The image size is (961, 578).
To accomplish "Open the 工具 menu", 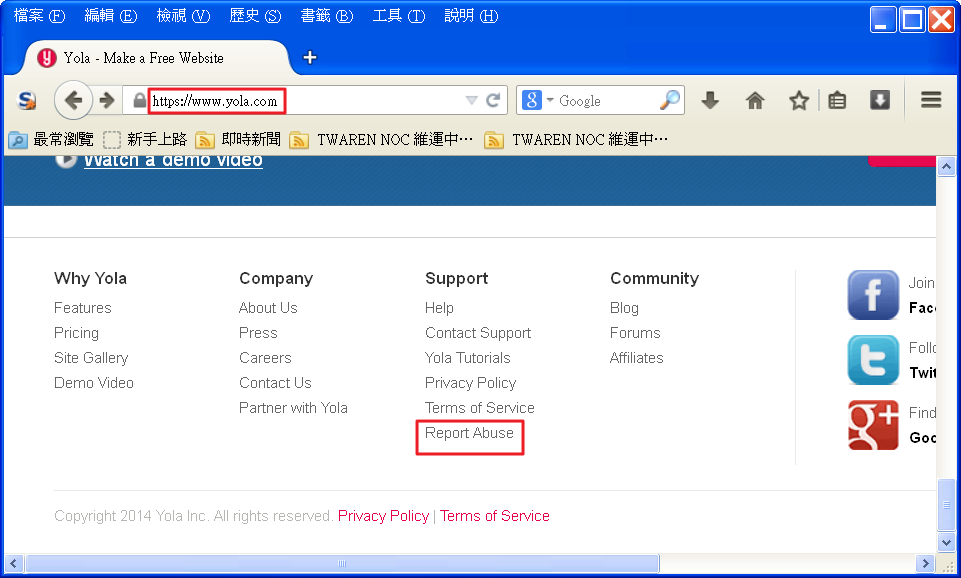I will tap(398, 16).
